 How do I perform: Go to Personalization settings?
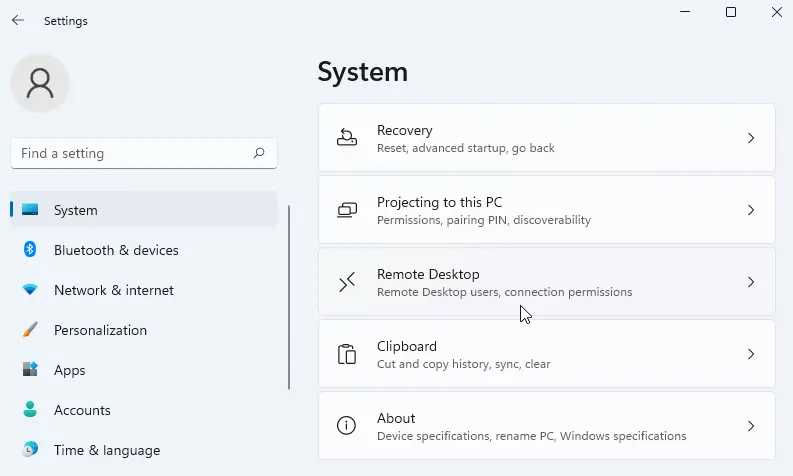pyautogui.click(x=144, y=329)
